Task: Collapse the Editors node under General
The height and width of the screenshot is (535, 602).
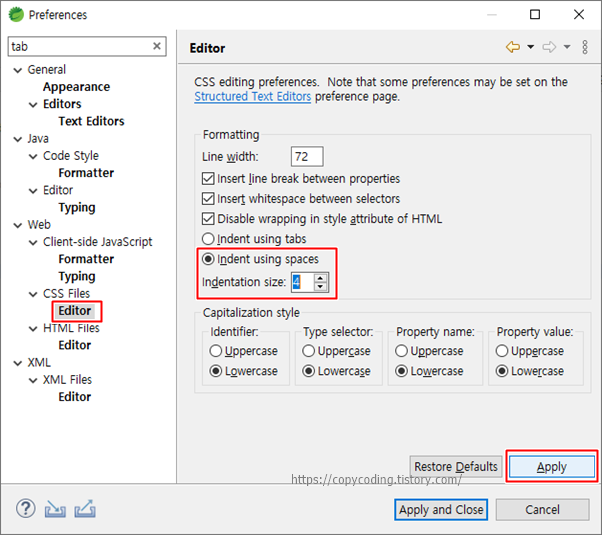Action: point(33,105)
